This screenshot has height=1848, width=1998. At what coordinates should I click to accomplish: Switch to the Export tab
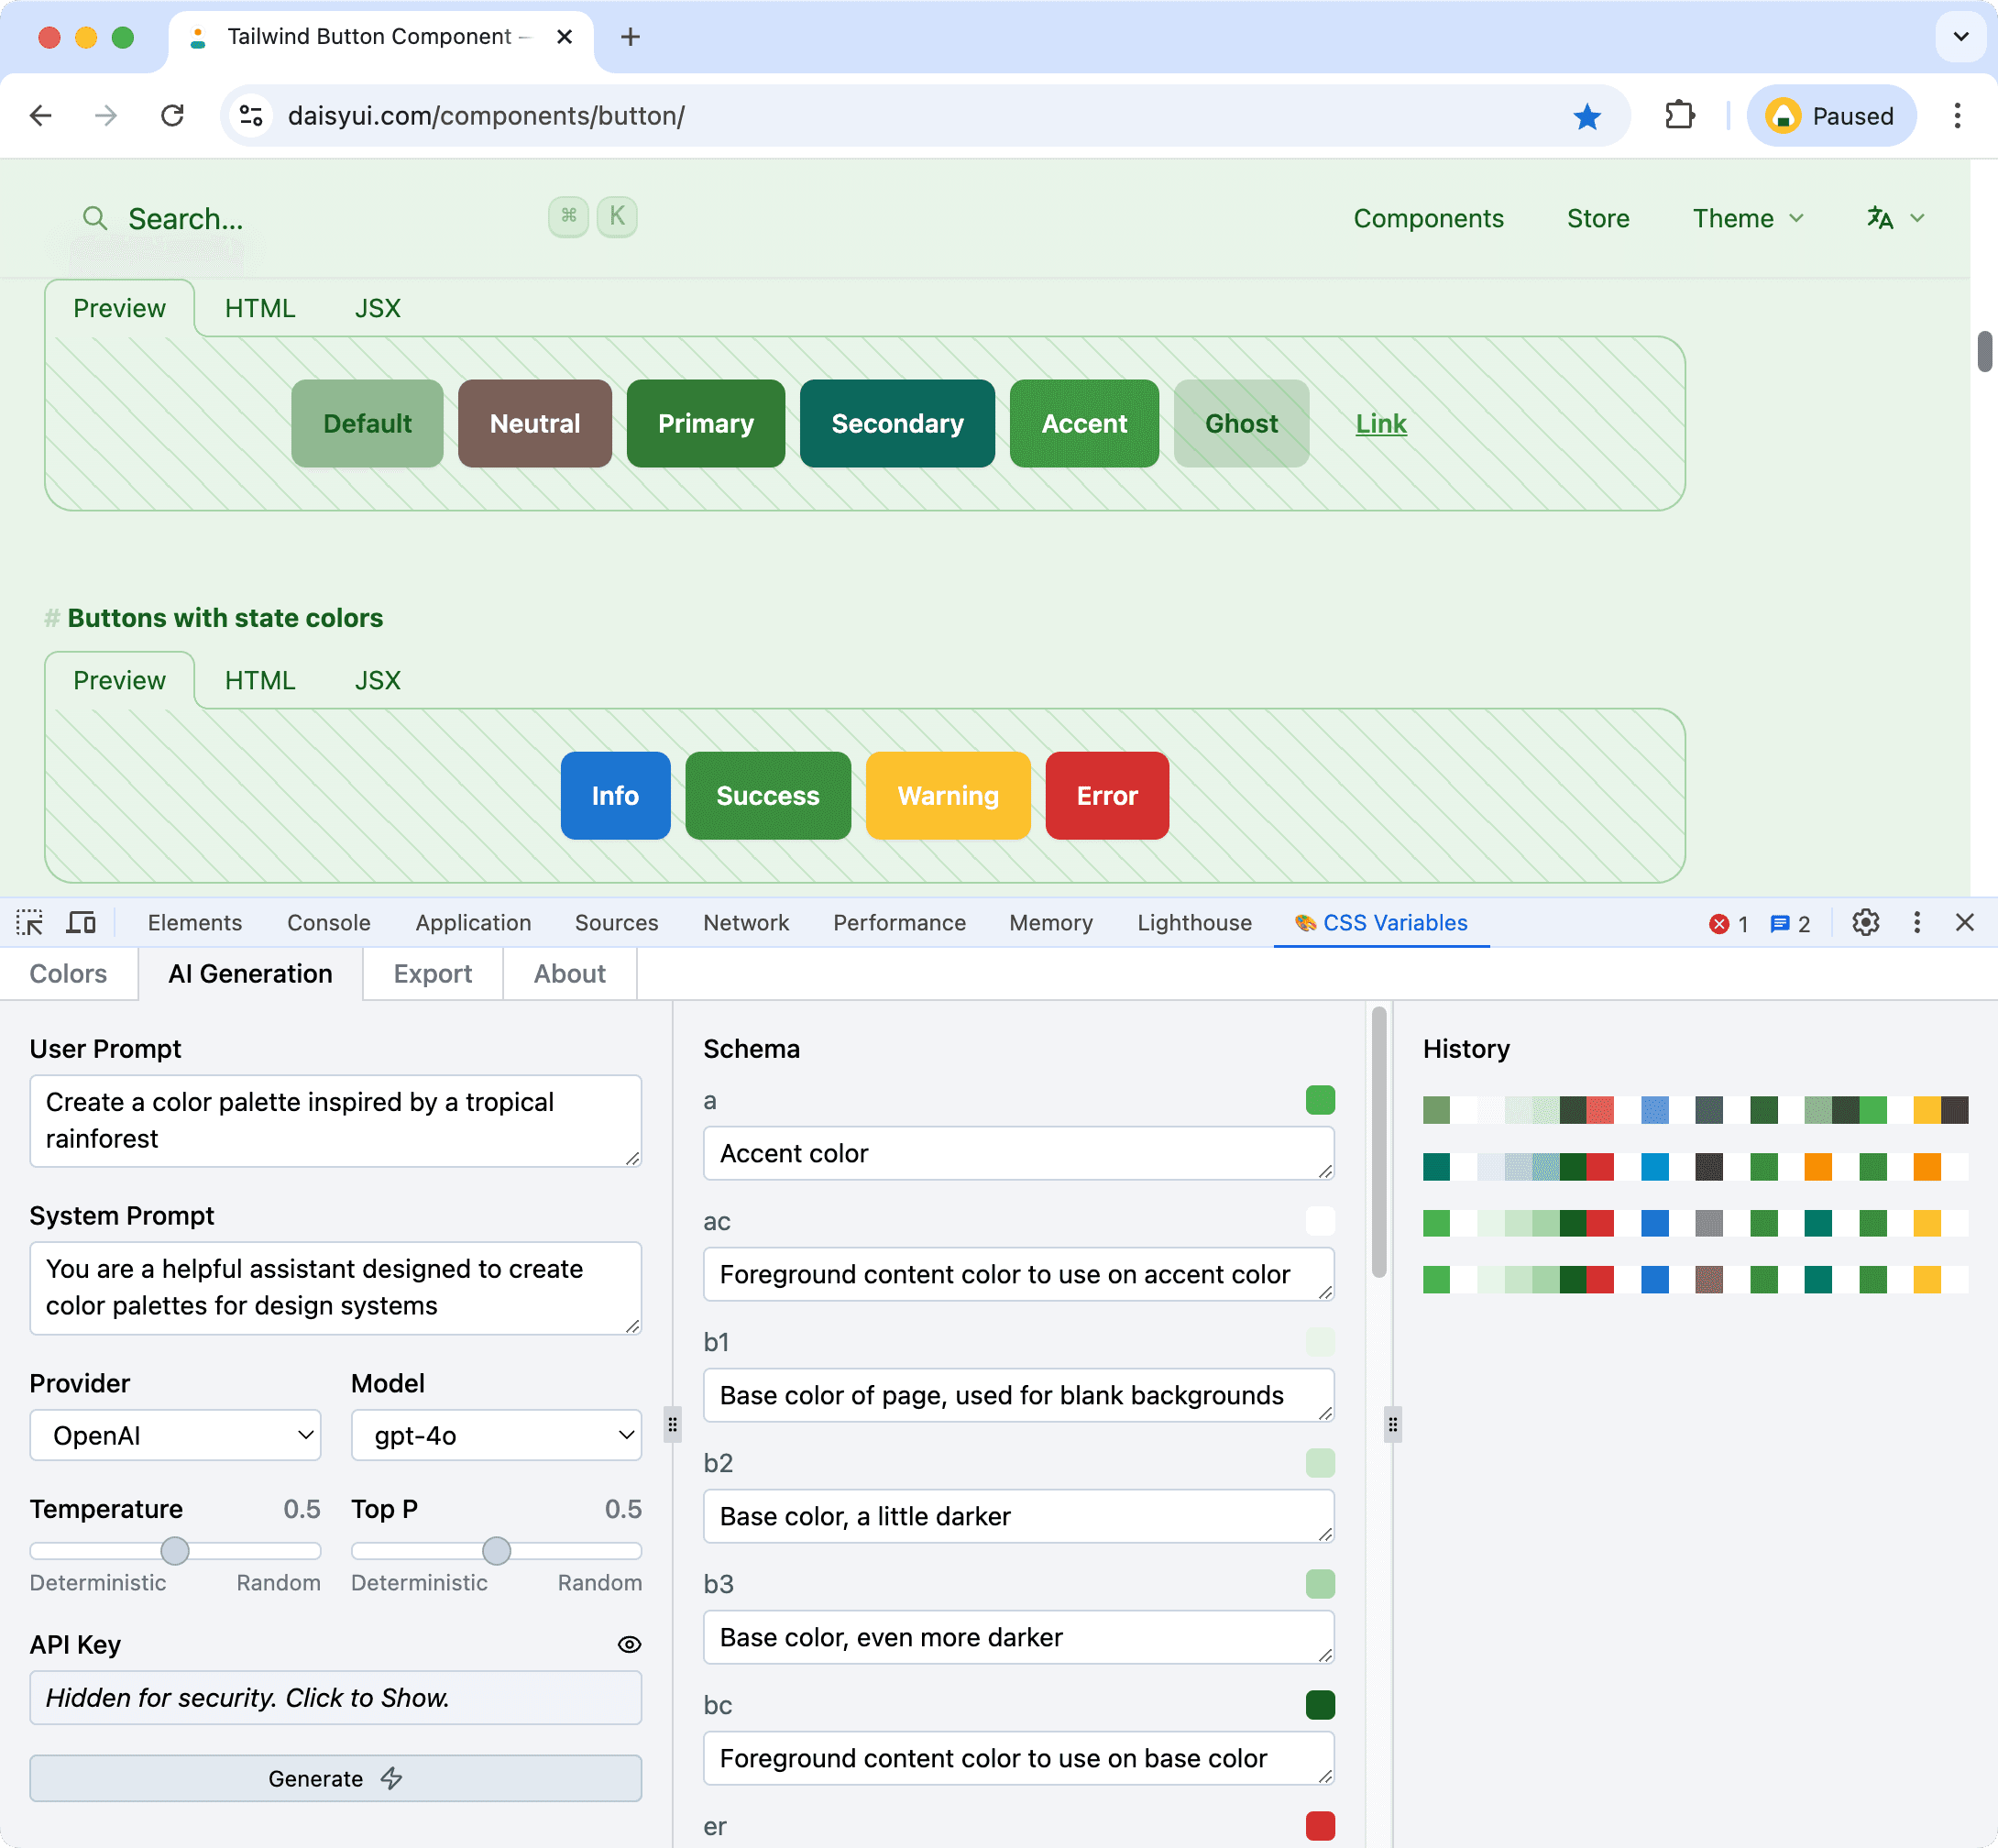pos(432,973)
